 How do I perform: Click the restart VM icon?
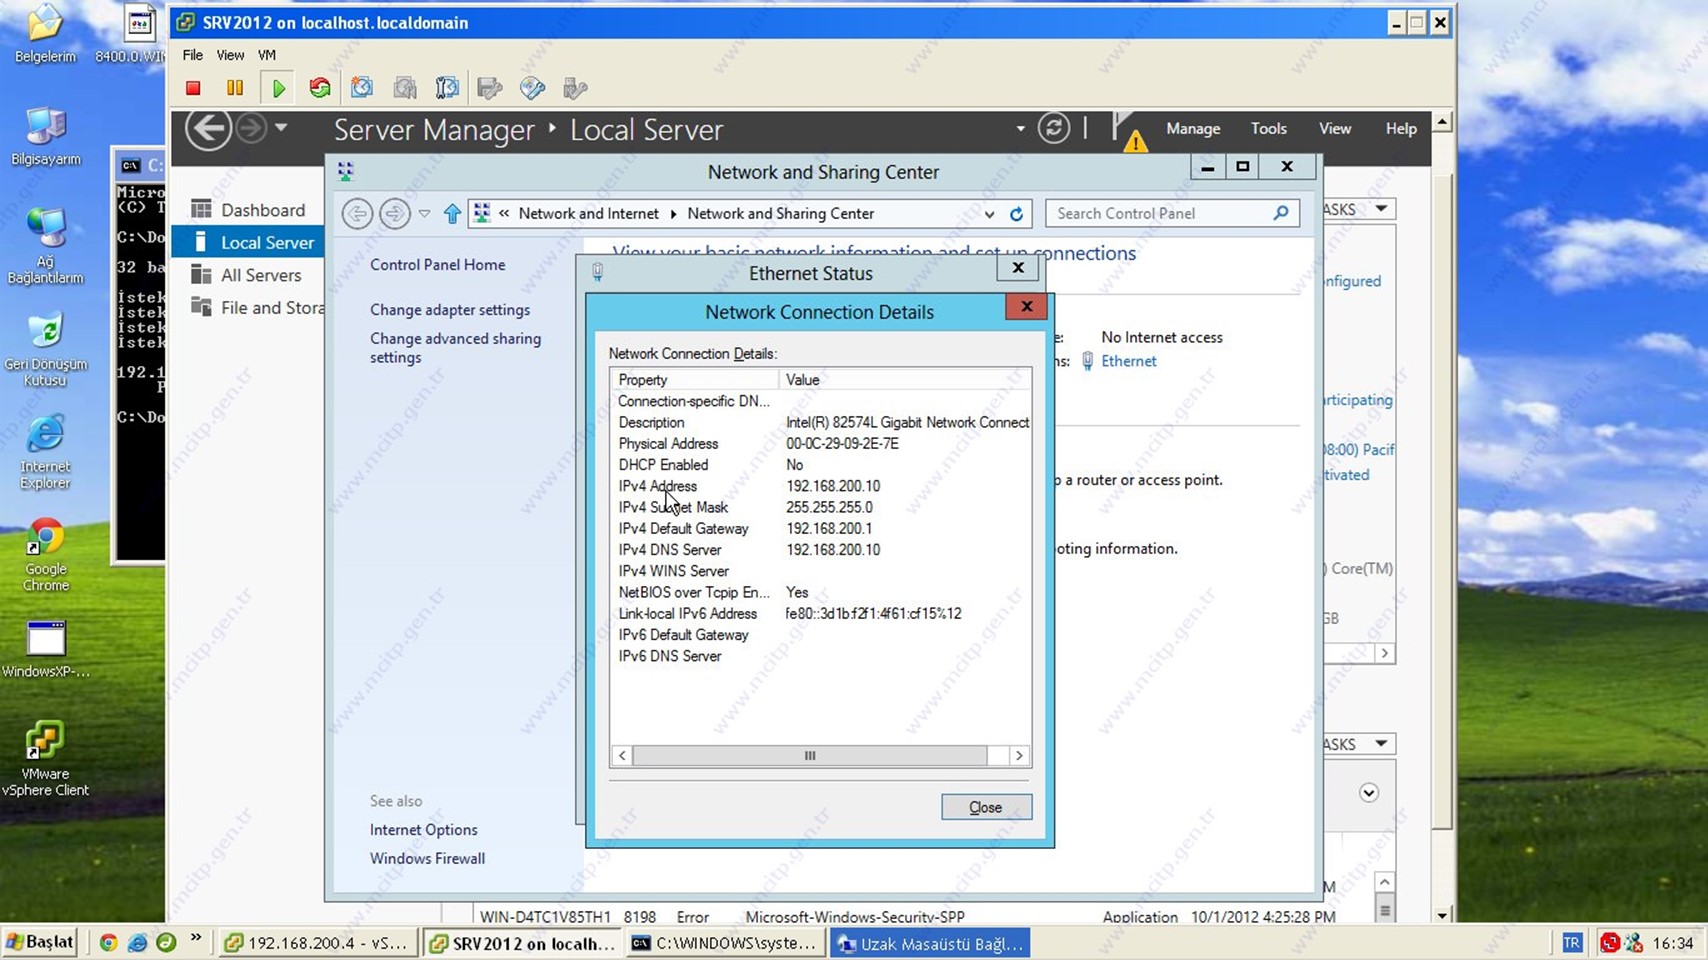(320, 88)
